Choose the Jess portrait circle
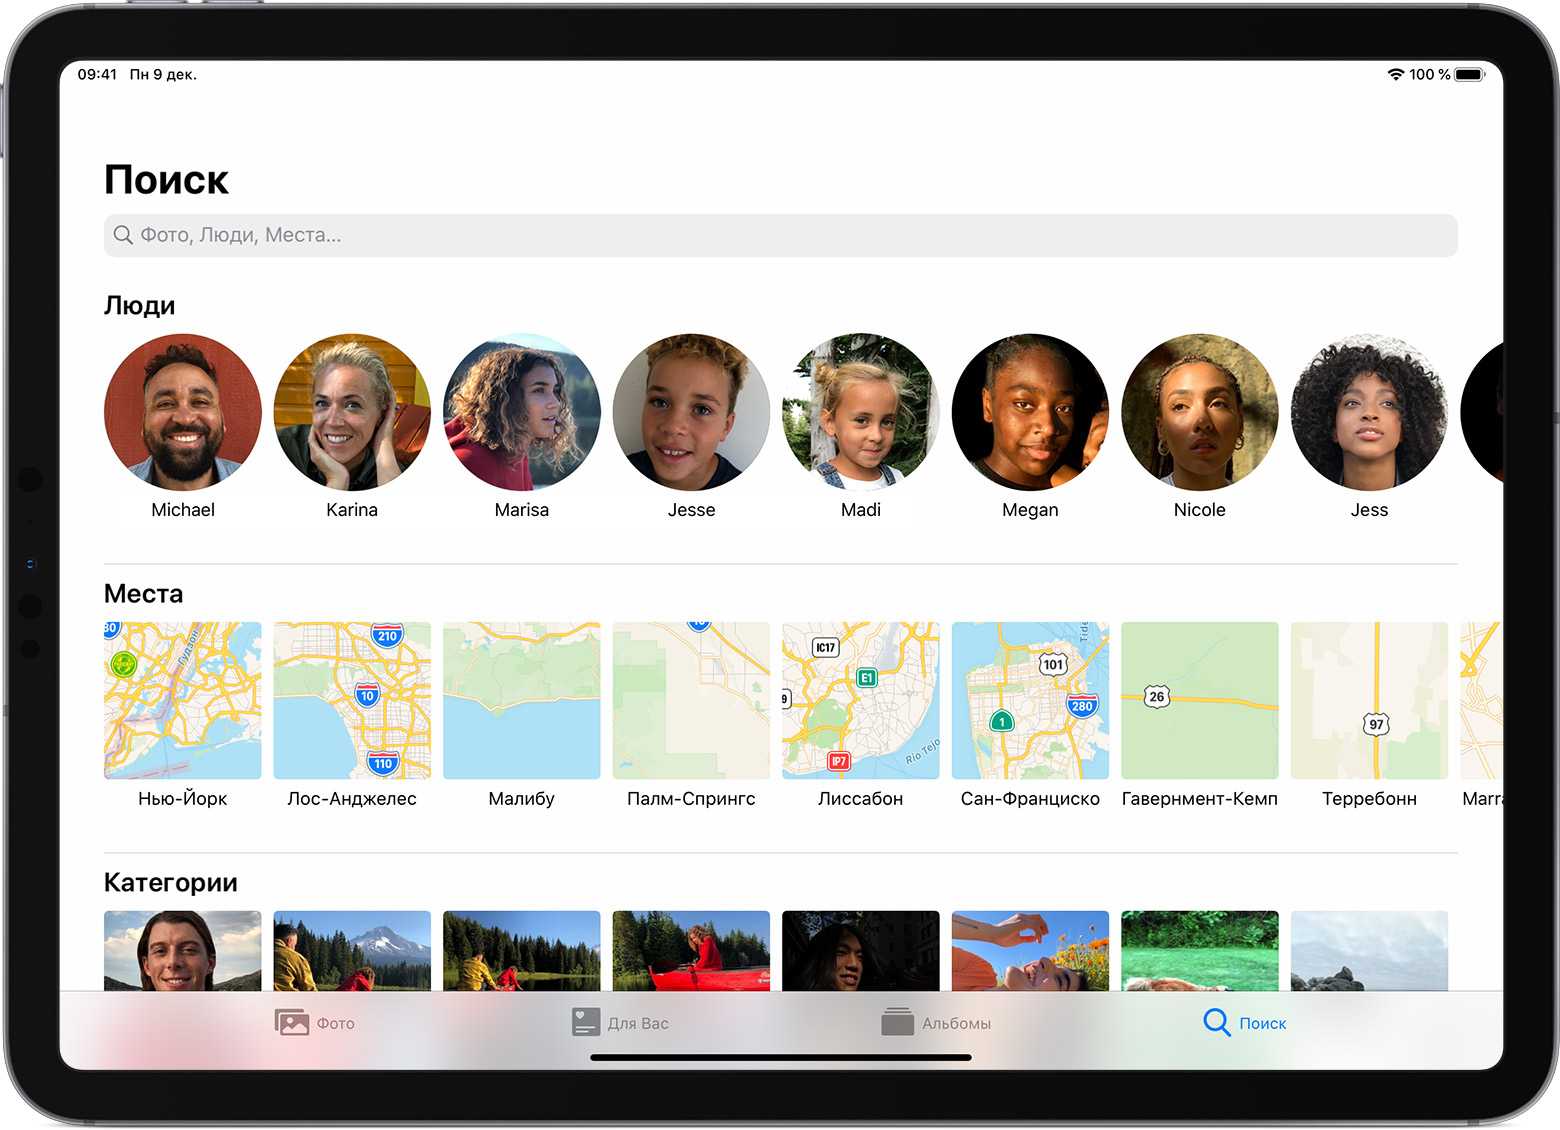The width and height of the screenshot is (1560, 1130). [1369, 412]
